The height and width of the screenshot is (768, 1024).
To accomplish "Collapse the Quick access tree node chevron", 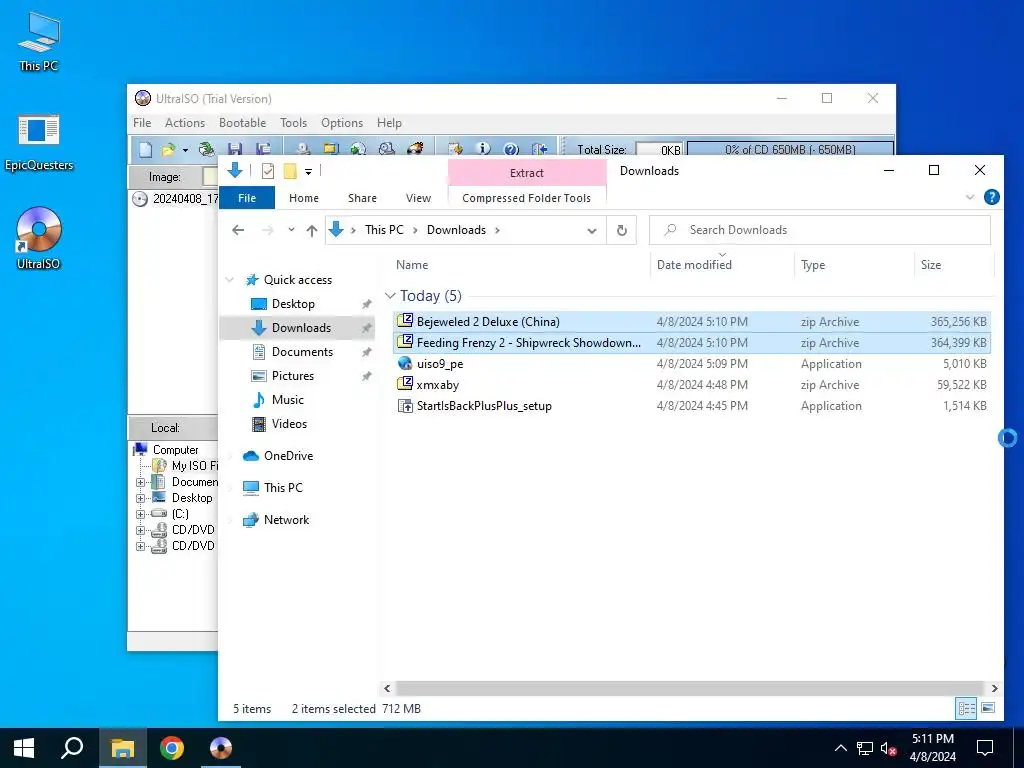I will pyautogui.click(x=229, y=280).
